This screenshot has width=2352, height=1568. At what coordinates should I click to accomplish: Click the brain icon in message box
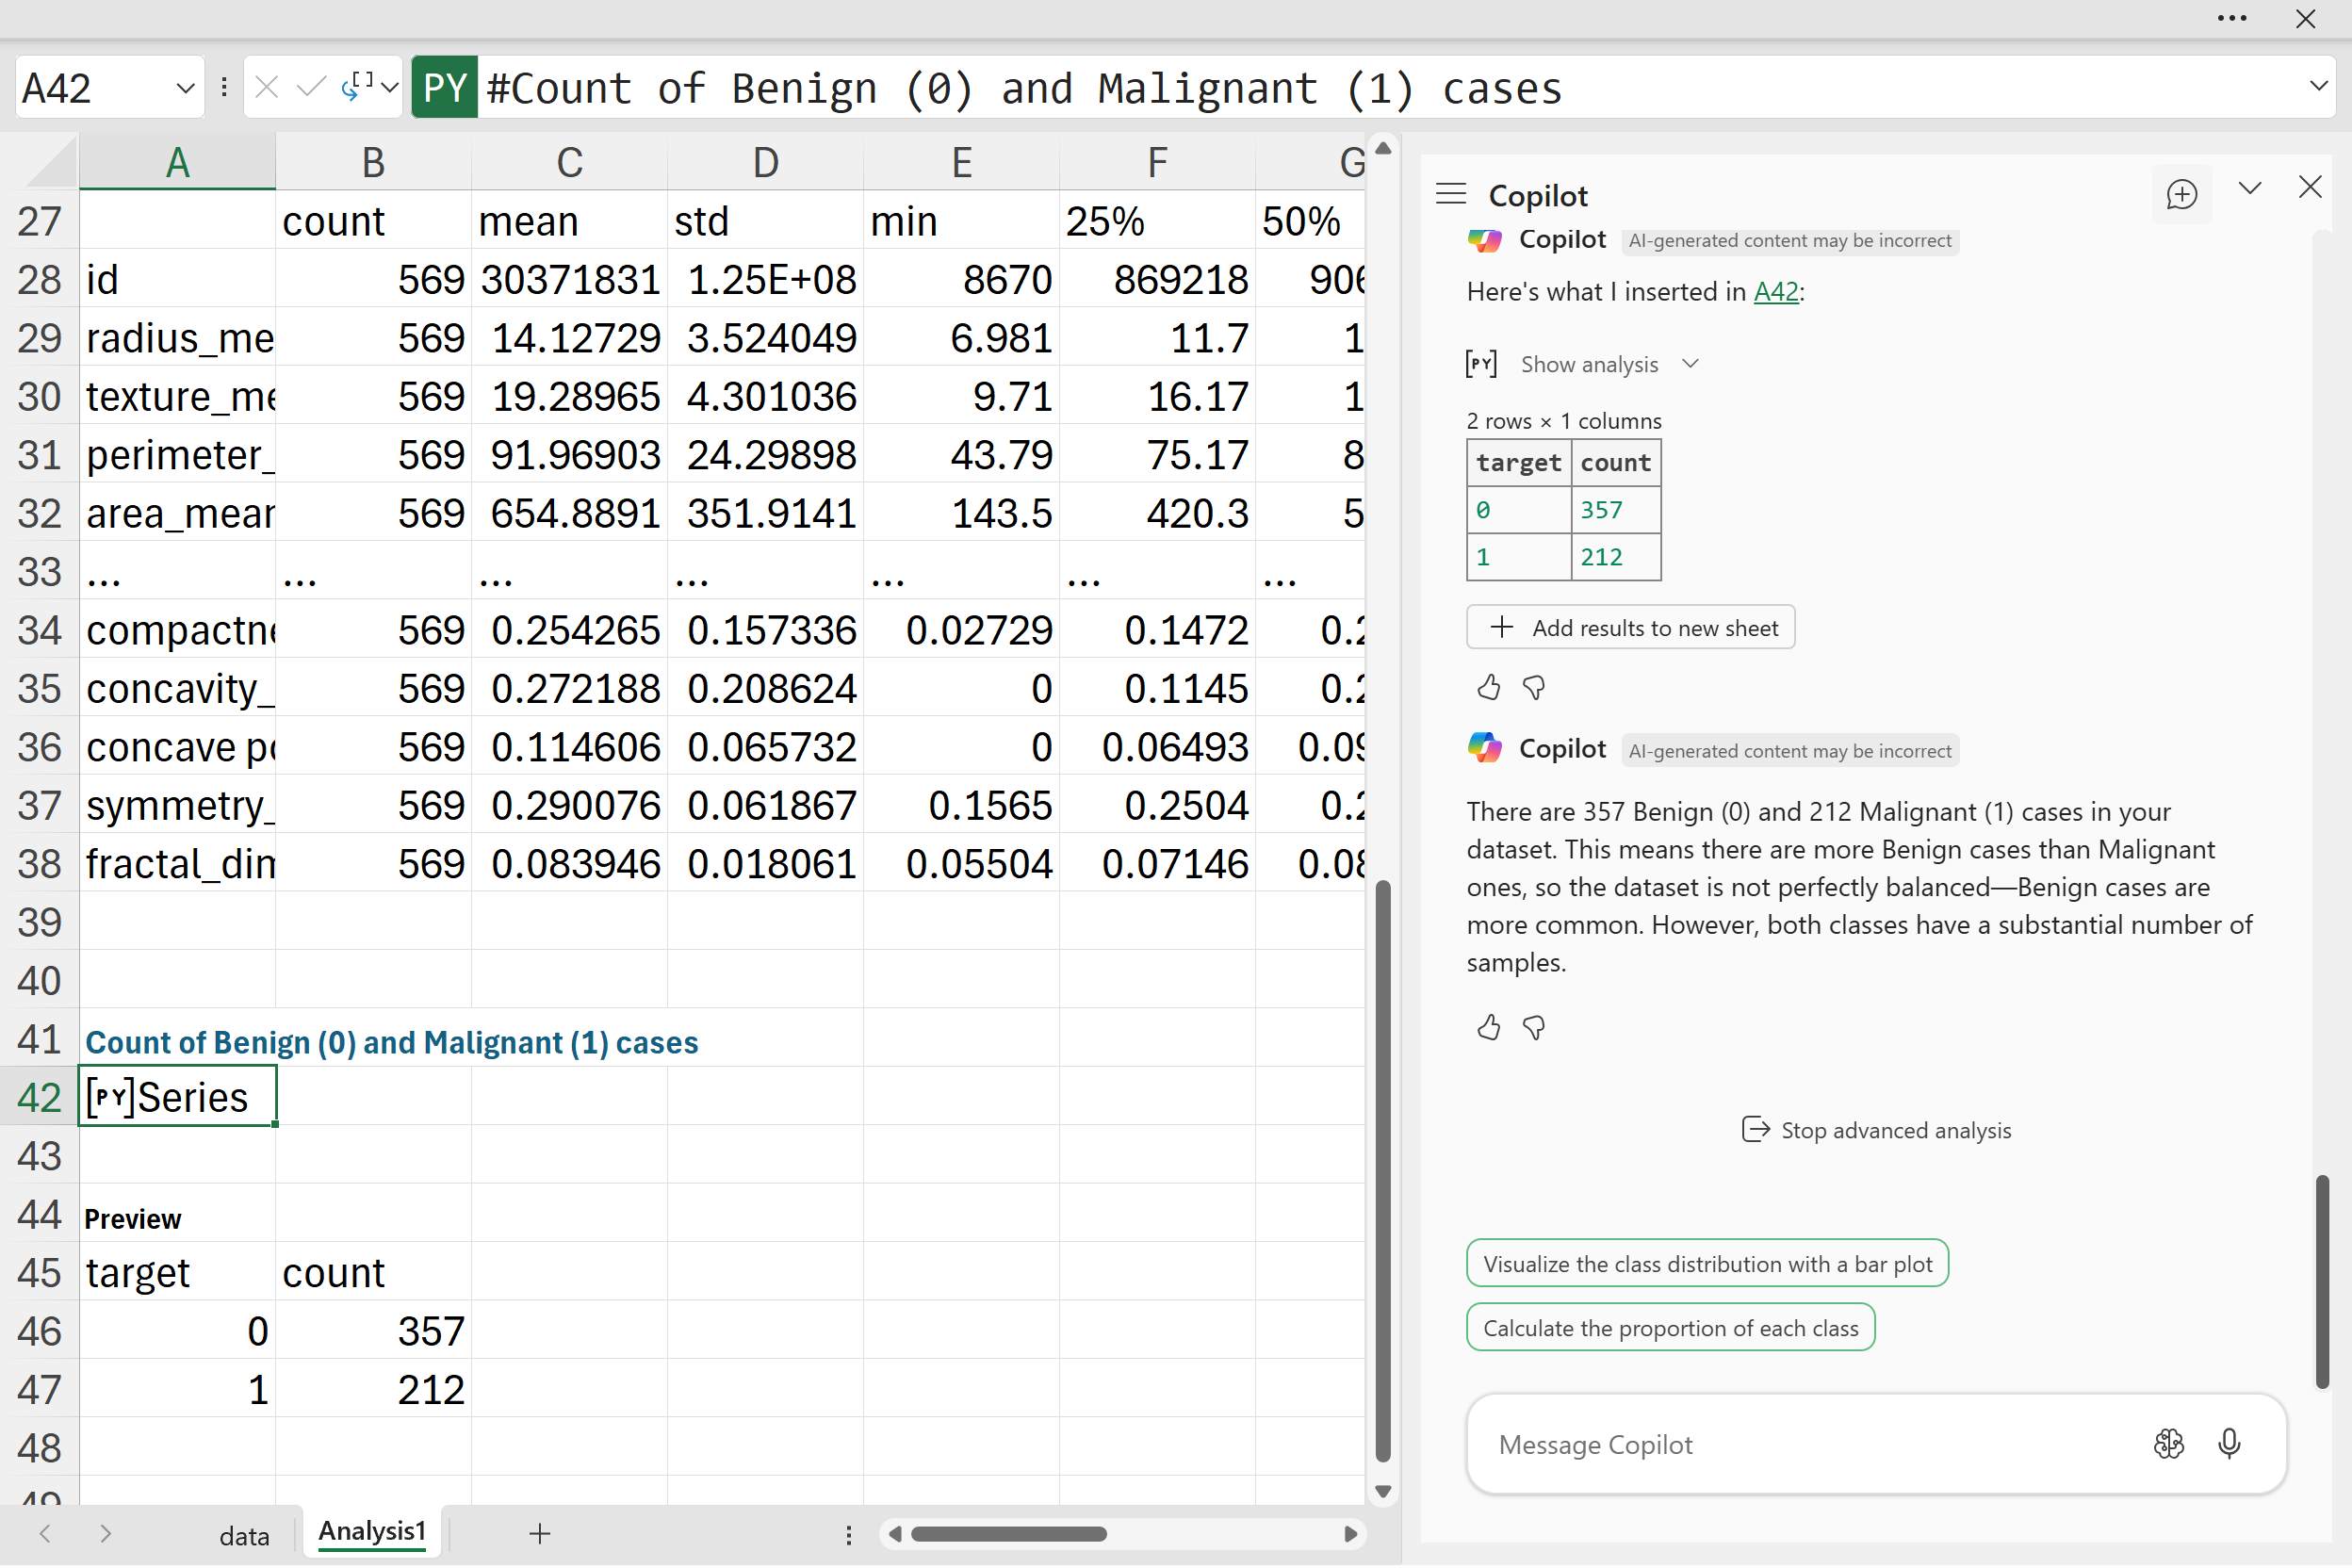coord(2168,1443)
